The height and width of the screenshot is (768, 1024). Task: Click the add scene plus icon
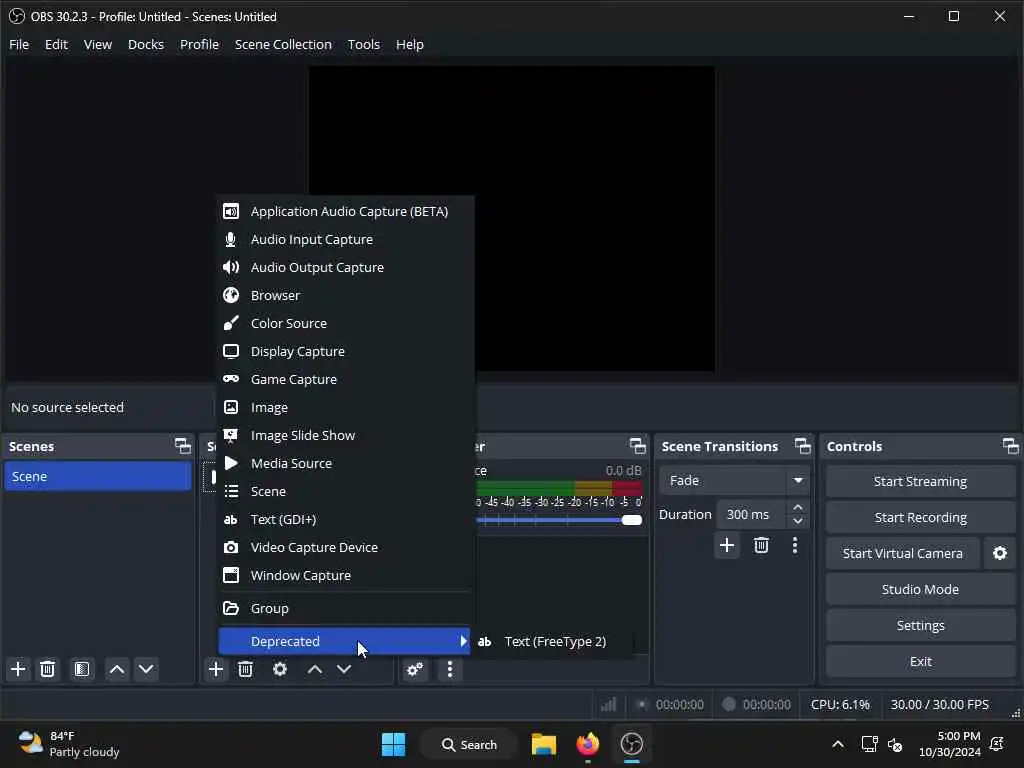tap(18, 669)
